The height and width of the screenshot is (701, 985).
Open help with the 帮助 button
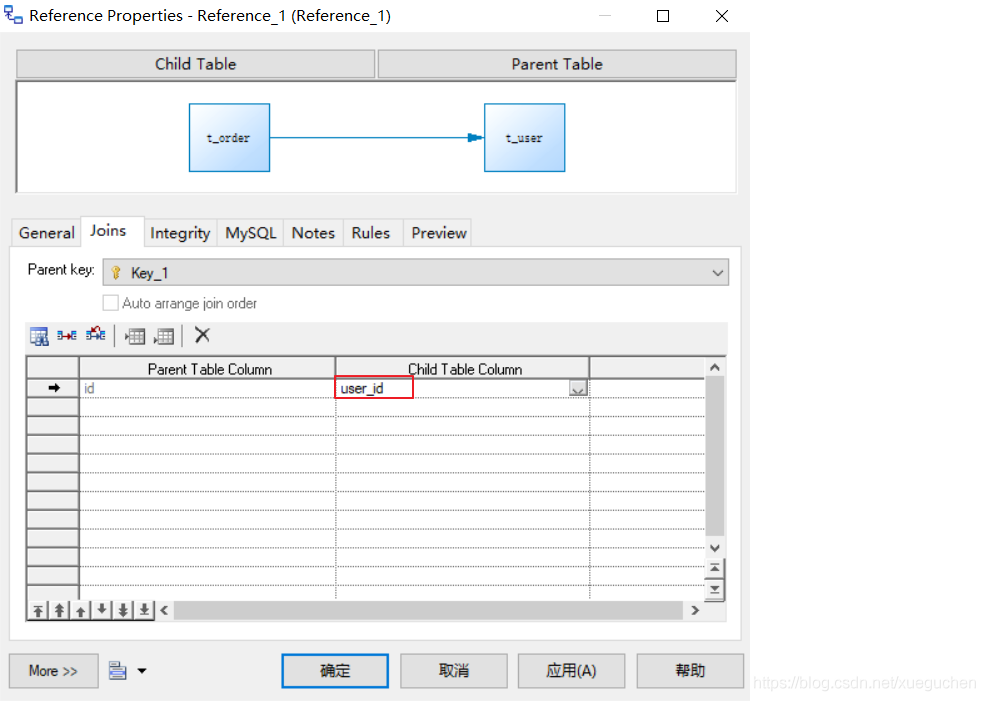[x=690, y=671]
